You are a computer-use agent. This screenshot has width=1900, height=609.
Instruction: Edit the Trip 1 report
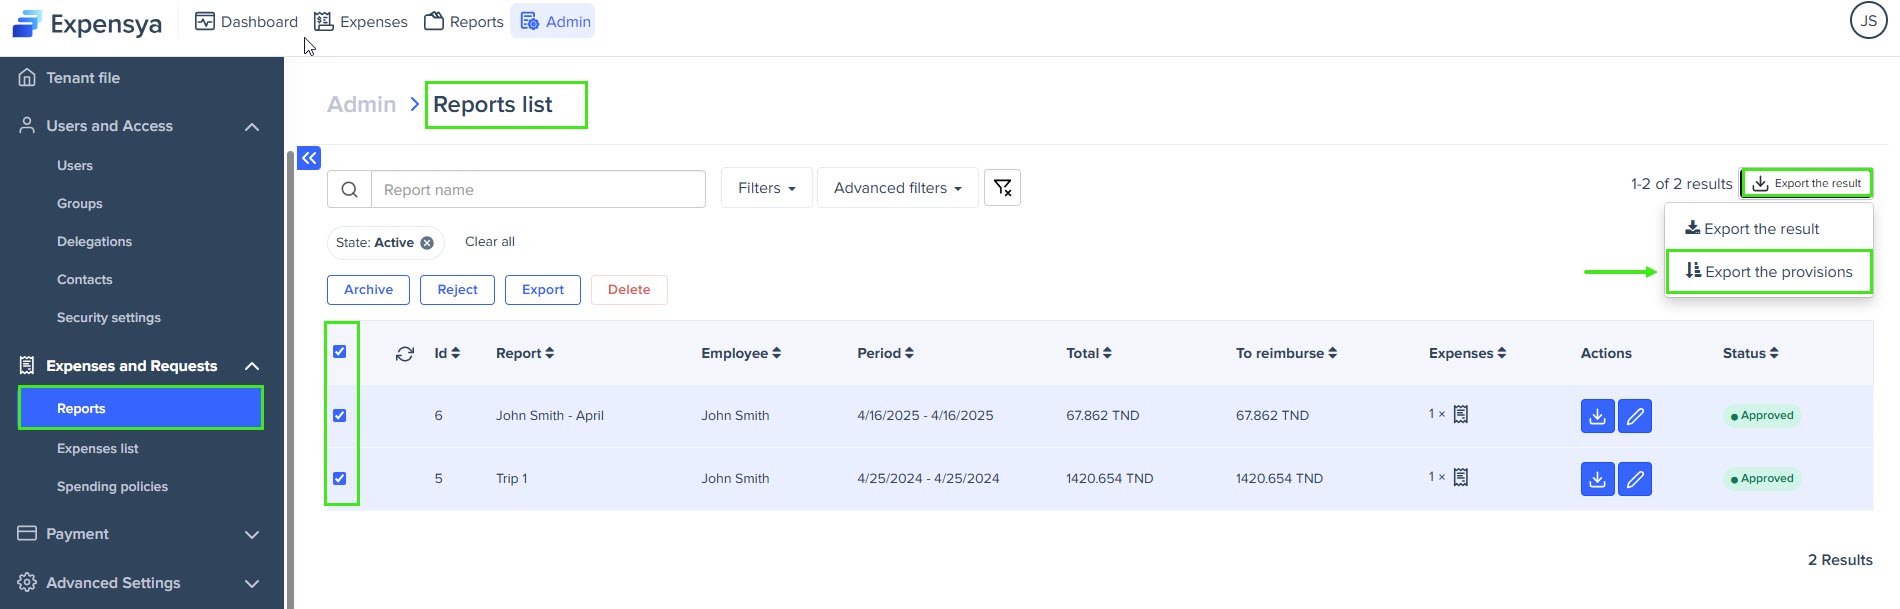(x=1635, y=479)
